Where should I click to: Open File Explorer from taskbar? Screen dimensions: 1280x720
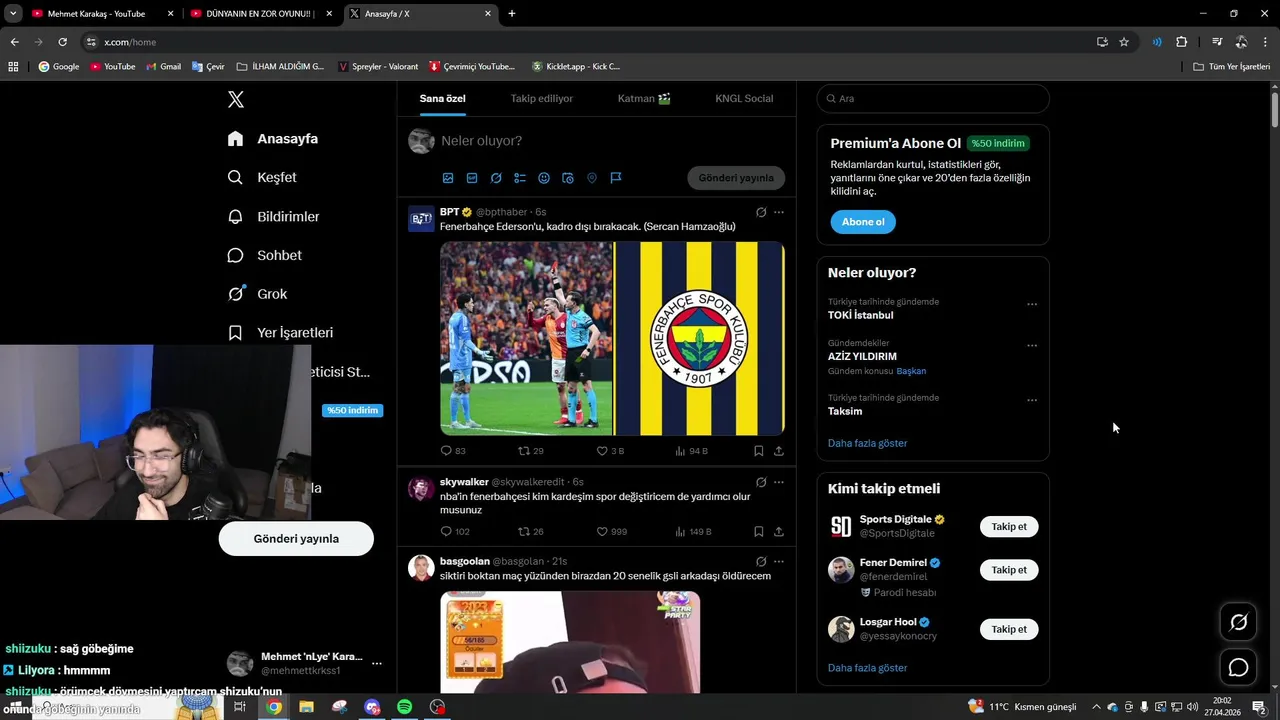[x=306, y=707]
